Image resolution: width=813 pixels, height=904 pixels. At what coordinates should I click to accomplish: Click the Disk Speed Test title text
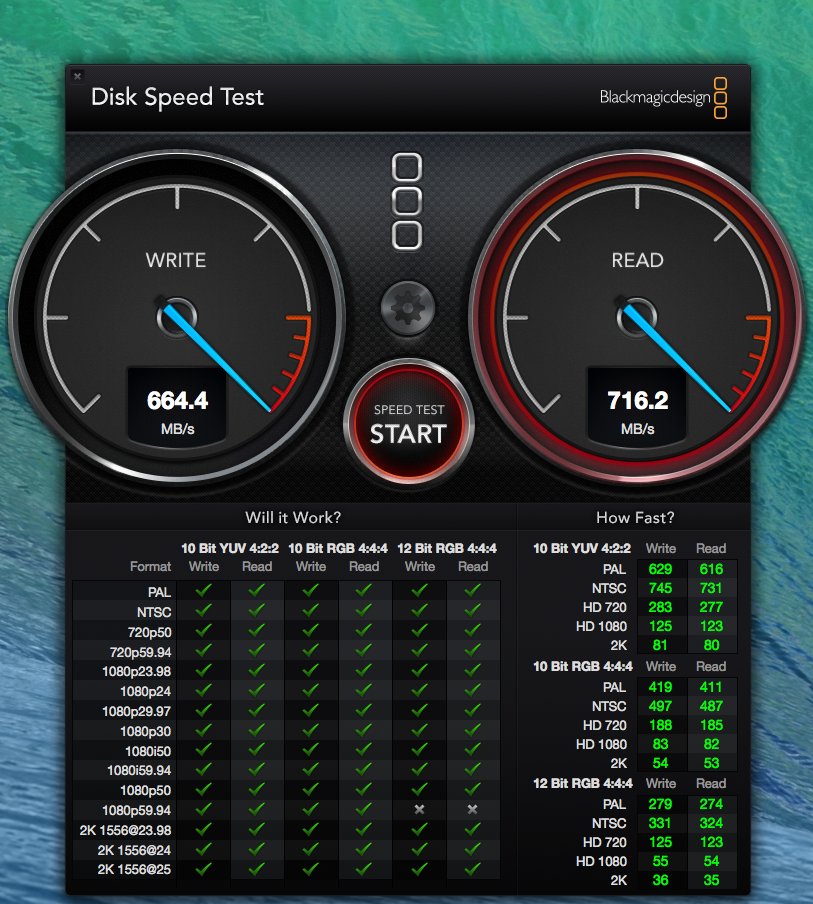[177, 97]
